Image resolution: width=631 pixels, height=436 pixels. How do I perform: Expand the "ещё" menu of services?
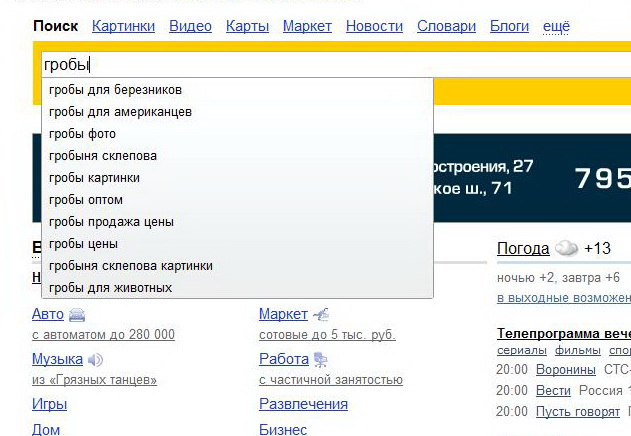point(556,26)
